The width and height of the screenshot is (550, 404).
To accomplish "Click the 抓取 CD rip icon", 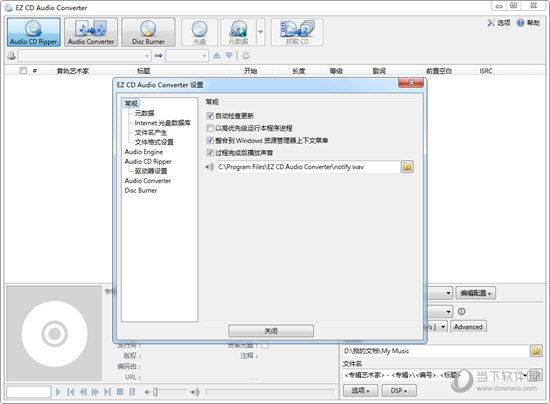I will 297,32.
